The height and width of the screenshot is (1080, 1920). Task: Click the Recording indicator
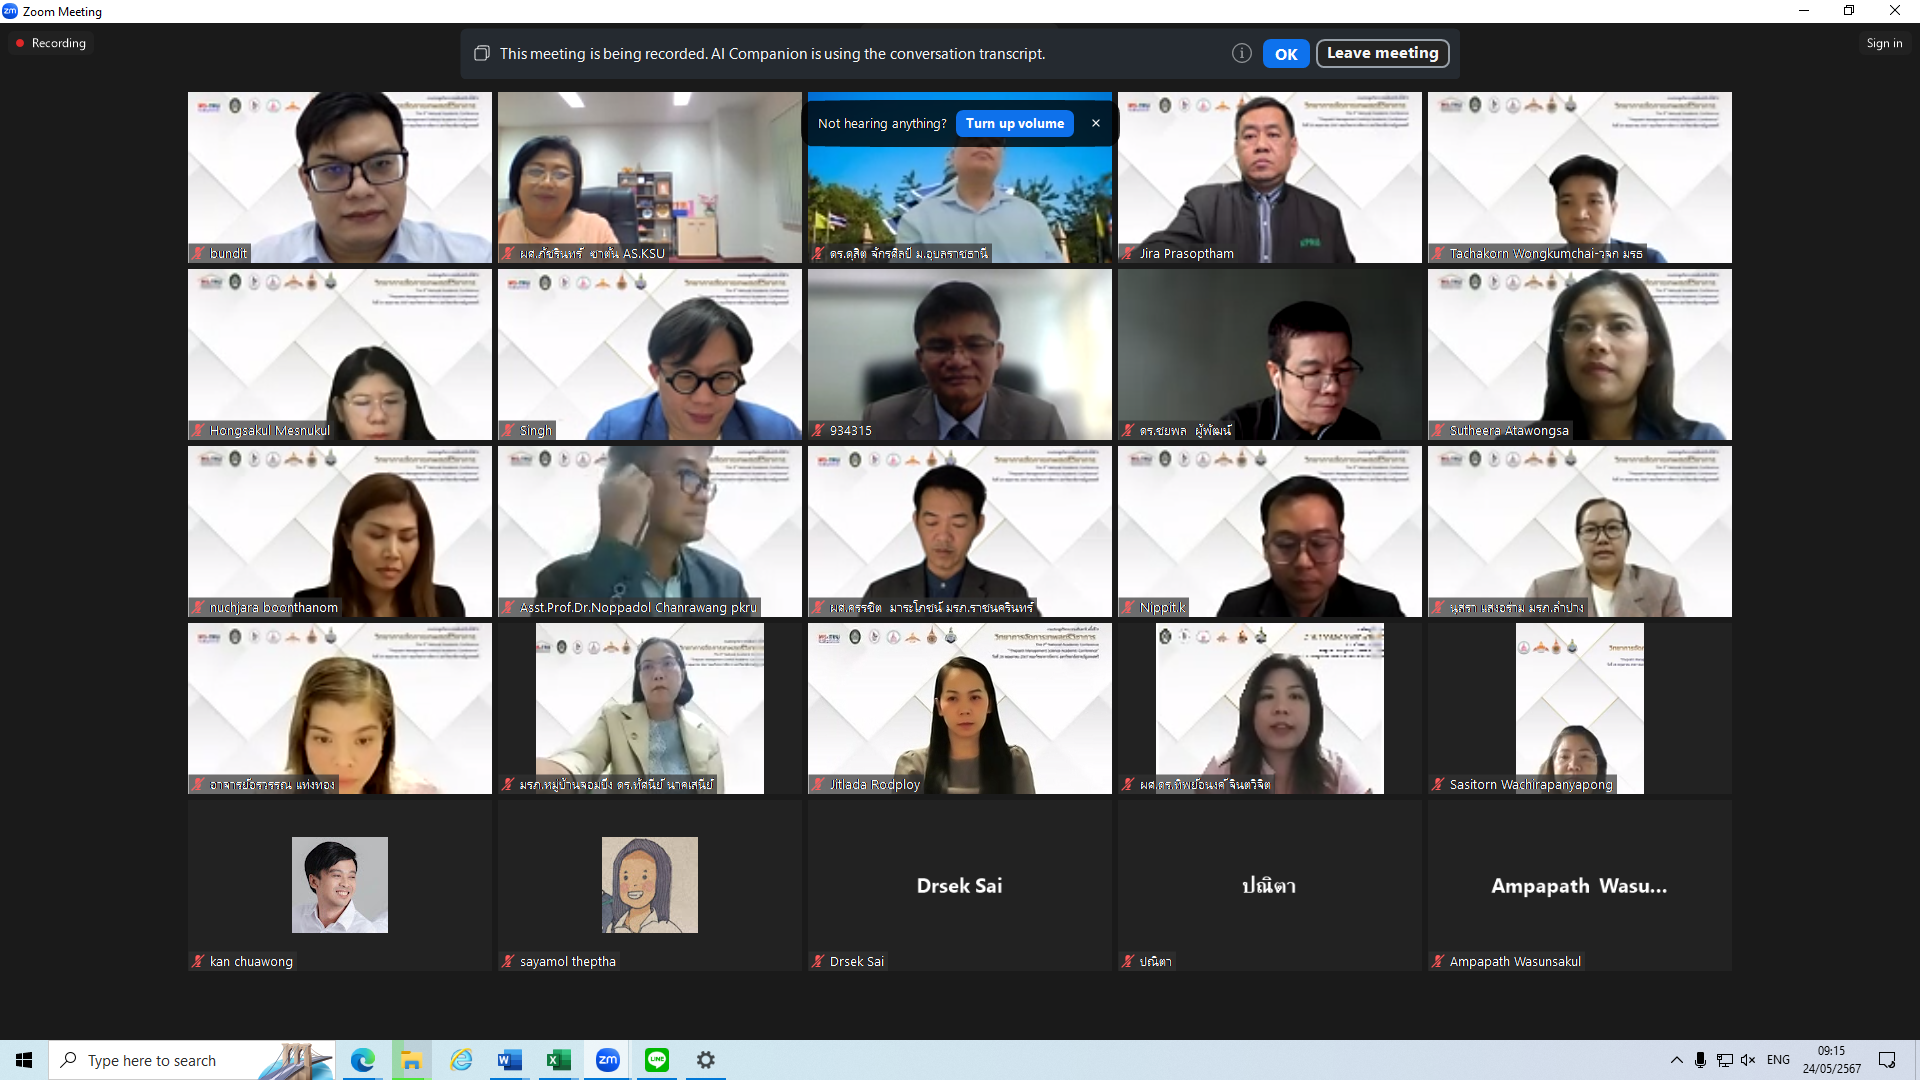pos(50,43)
